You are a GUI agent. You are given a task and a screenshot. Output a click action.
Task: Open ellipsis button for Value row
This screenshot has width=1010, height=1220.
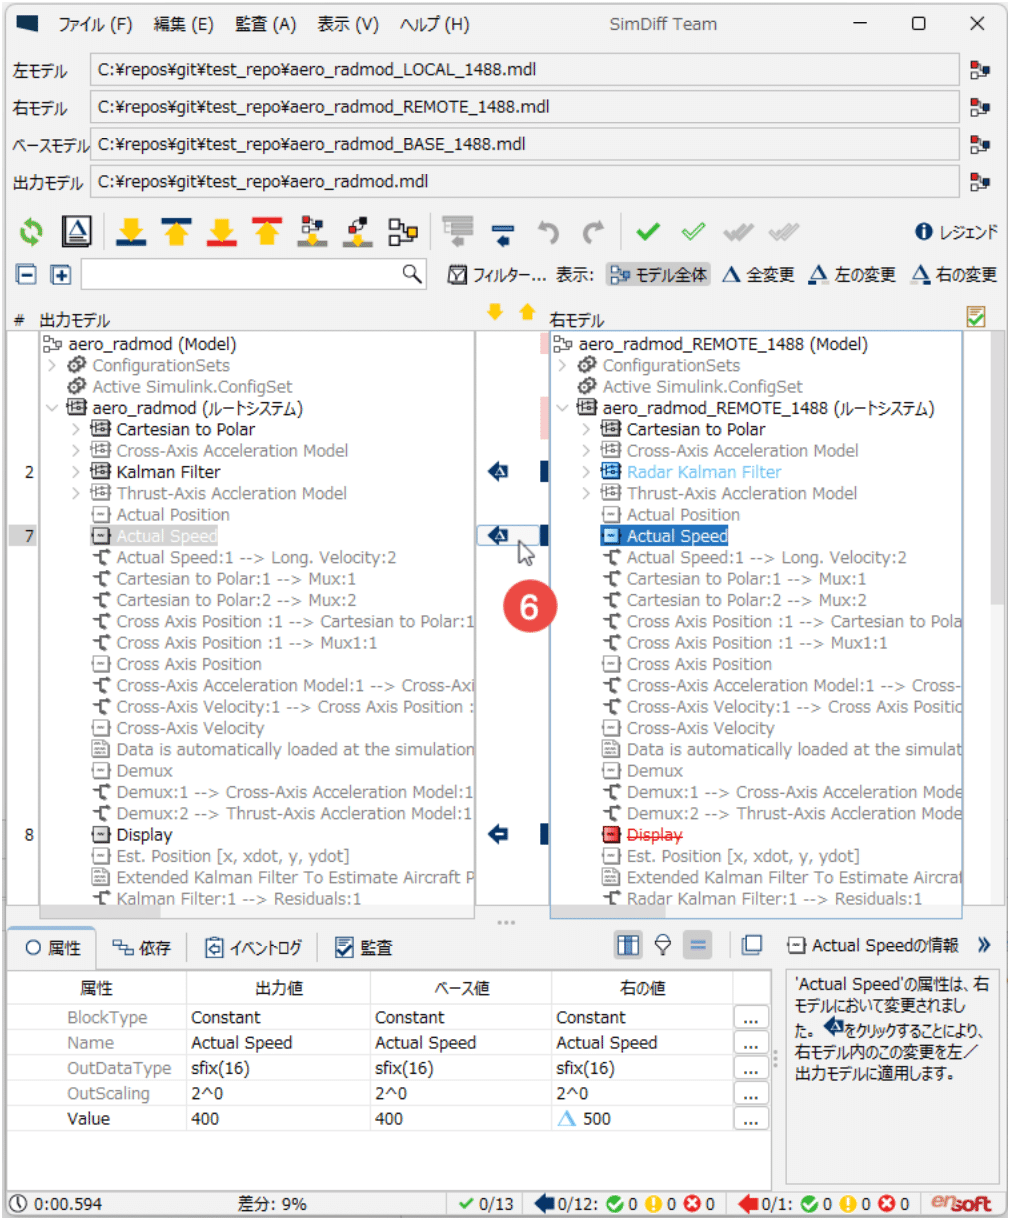tap(751, 1119)
